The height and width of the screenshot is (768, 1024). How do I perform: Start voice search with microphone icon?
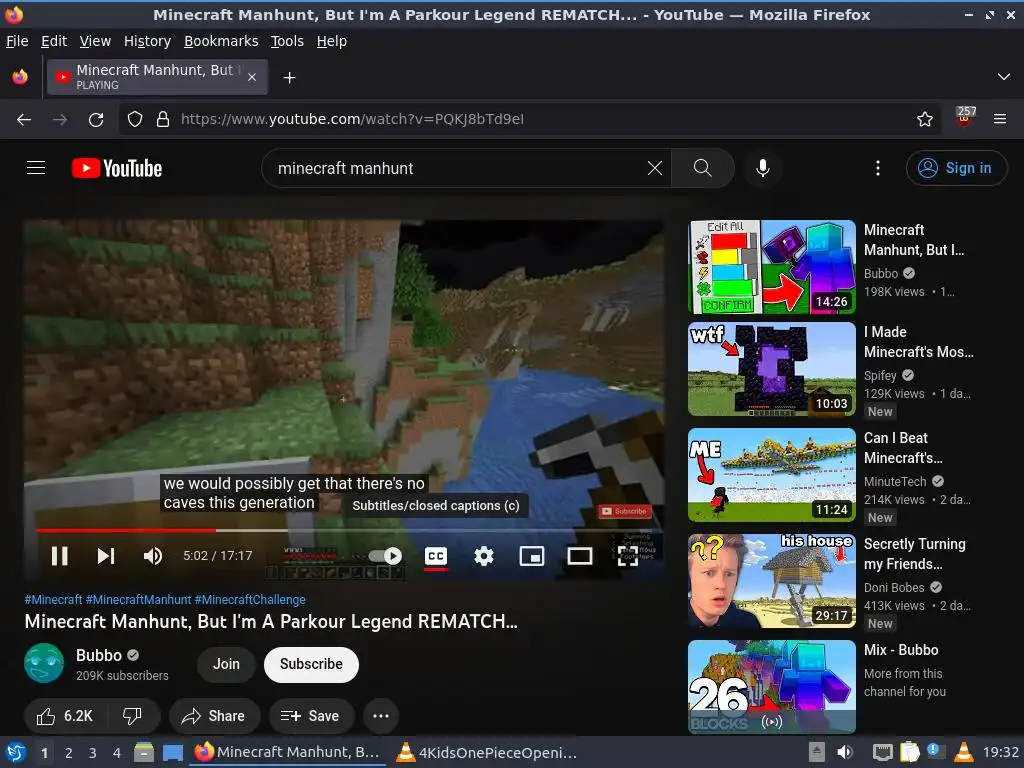click(762, 168)
